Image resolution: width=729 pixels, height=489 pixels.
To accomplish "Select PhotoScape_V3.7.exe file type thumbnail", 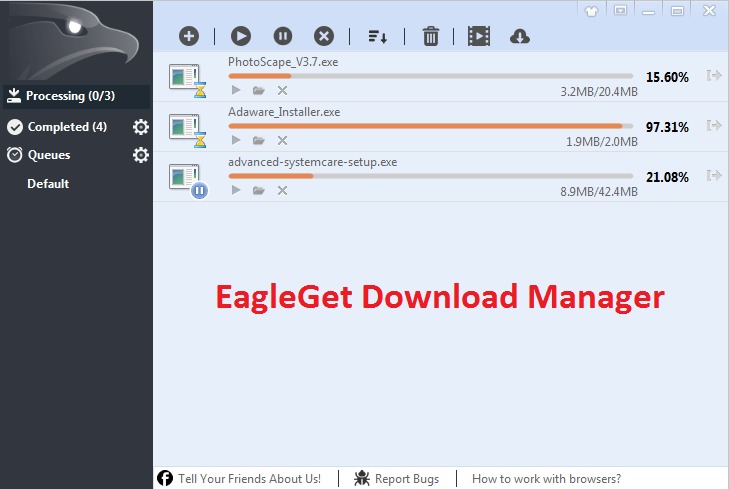I will tap(187, 80).
